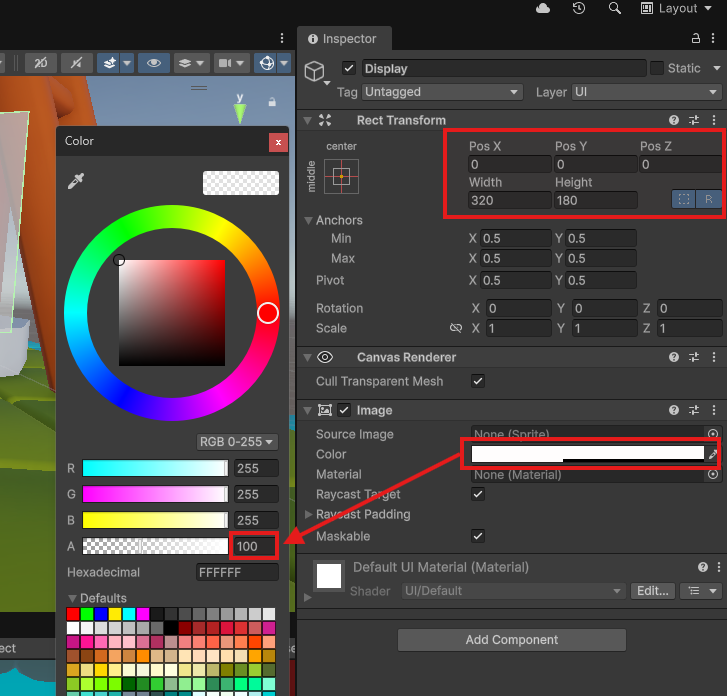Open the version history icon
This screenshot has width=727, height=696.
tap(579, 8)
